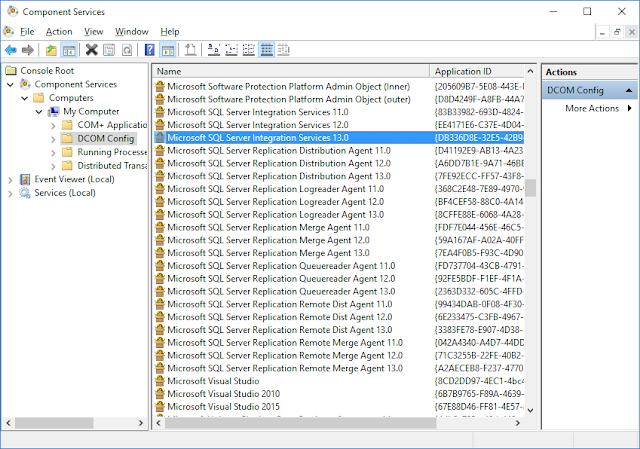Go forward with the gray arrow
Screen dimensions: 640x449
click(x=28, y=50)
